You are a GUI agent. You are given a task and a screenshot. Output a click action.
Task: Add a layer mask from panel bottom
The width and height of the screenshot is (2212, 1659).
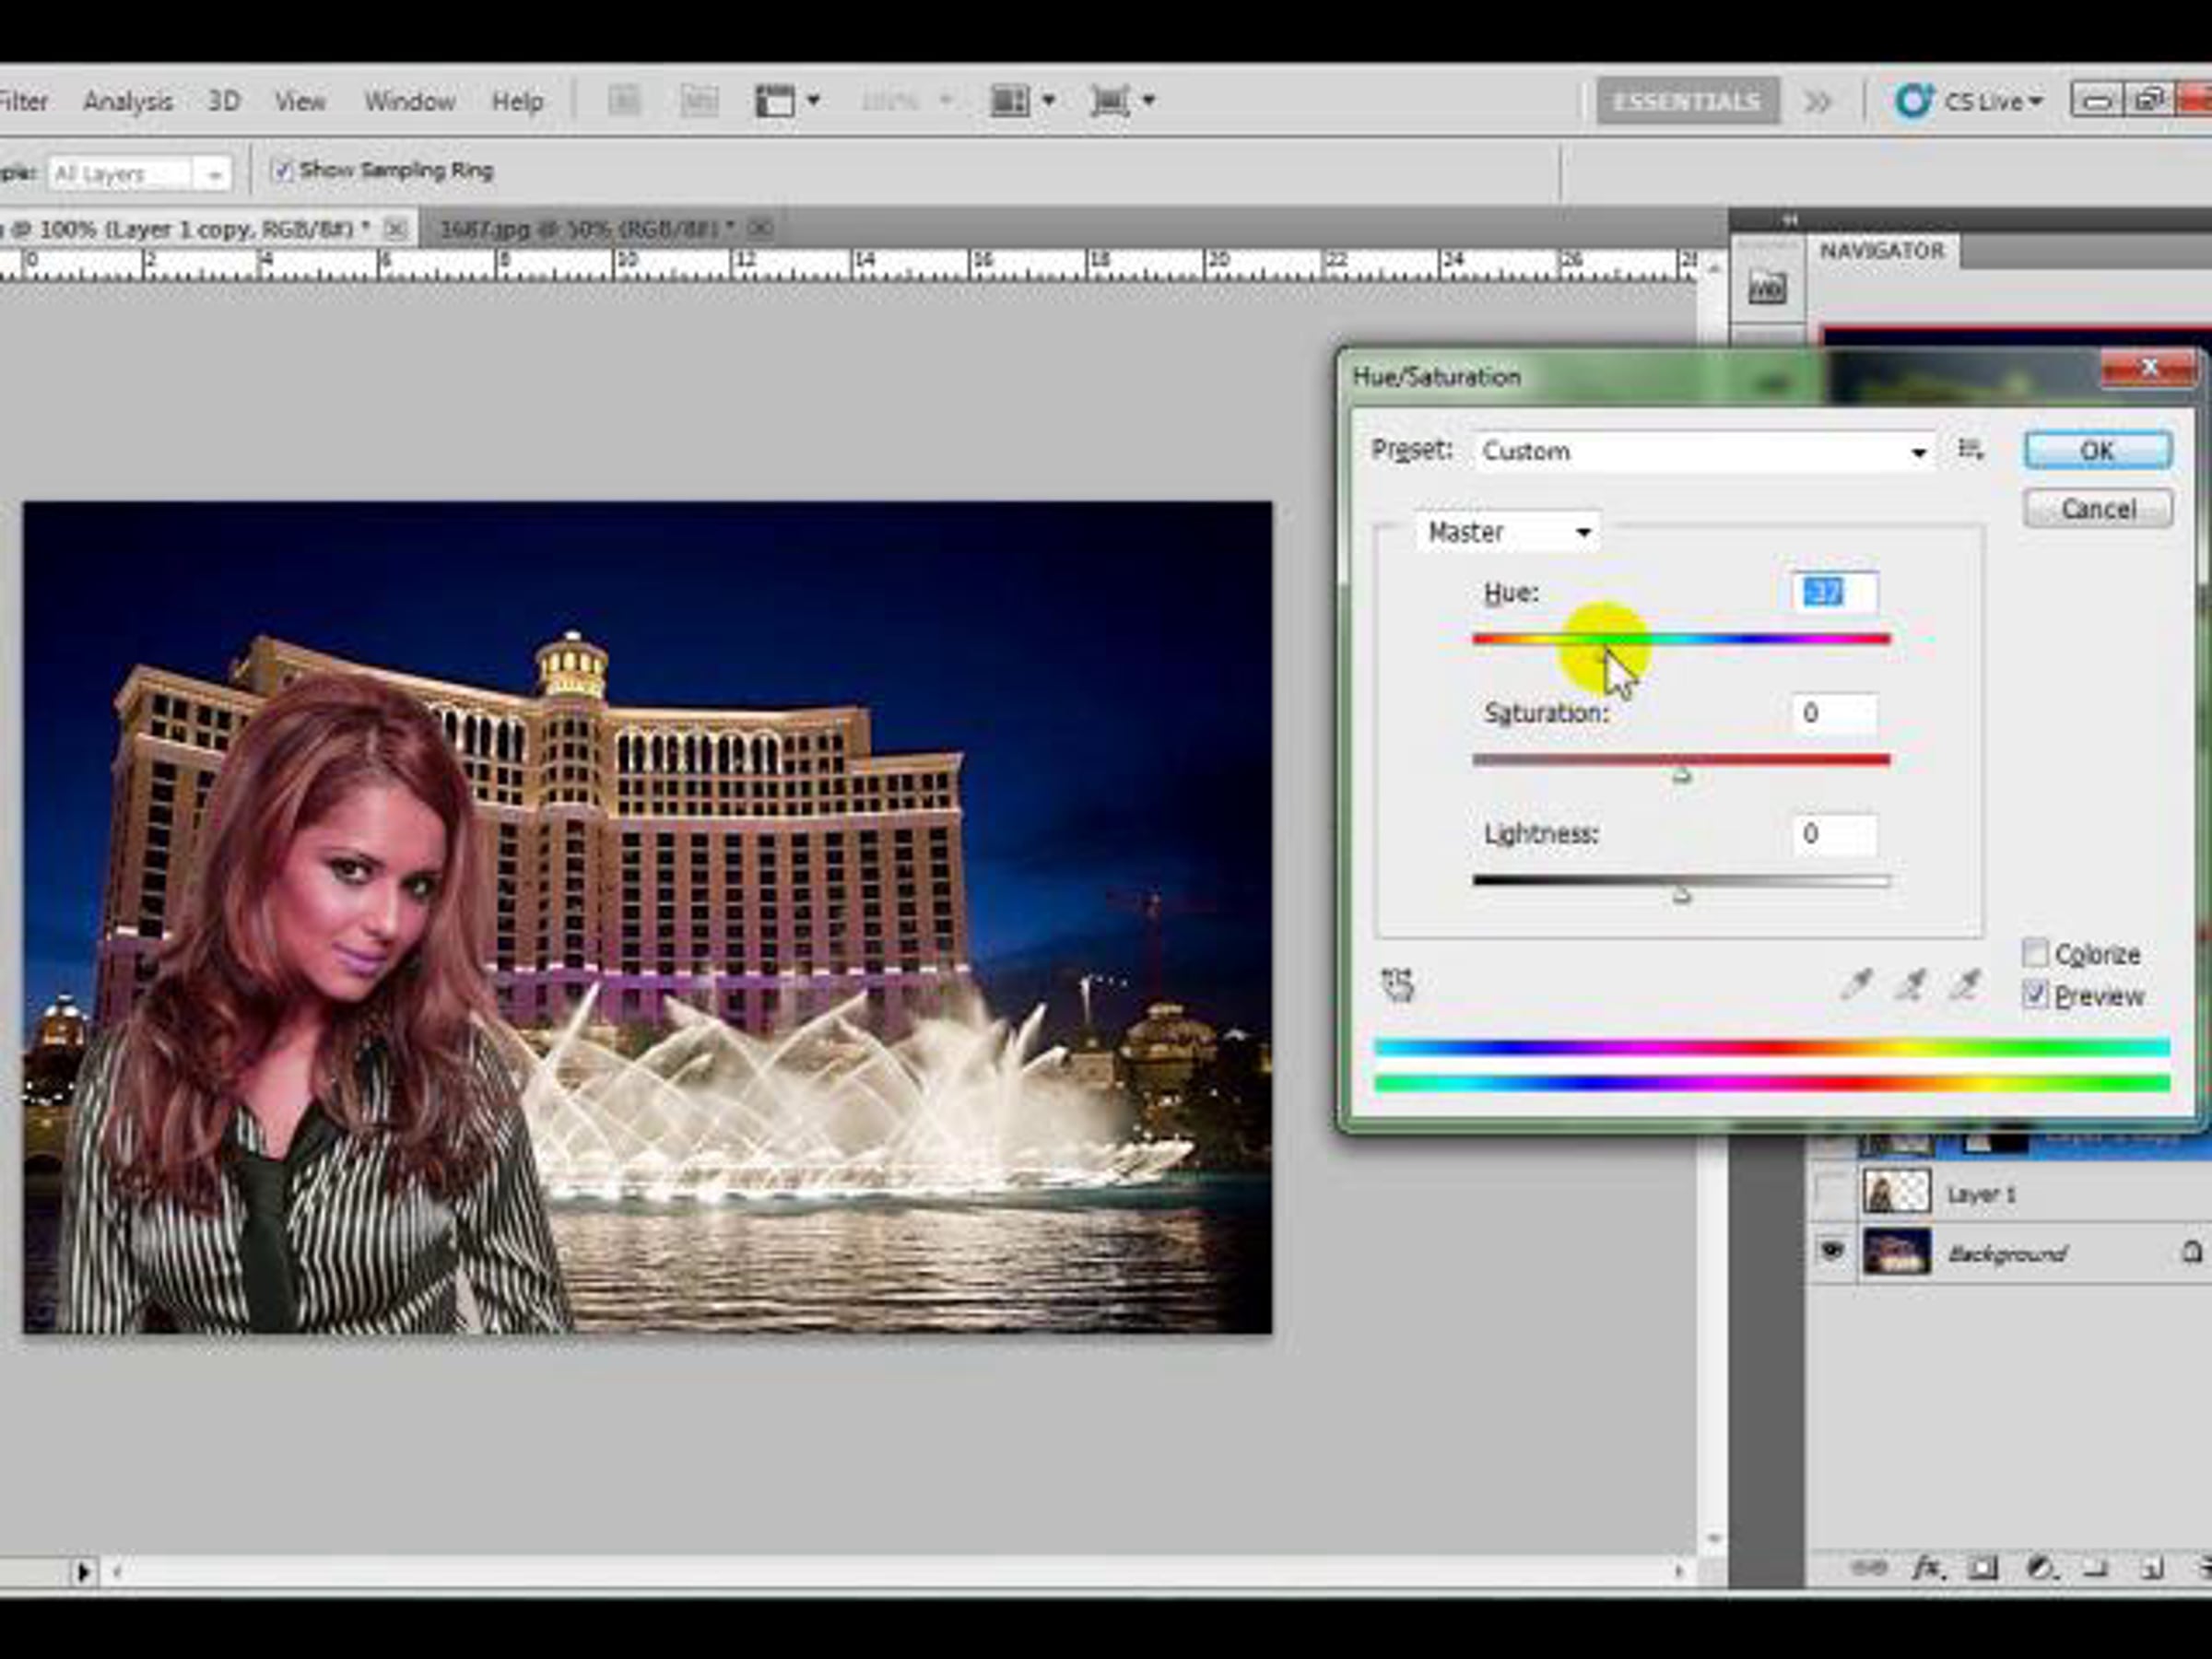point(1984,1567)
